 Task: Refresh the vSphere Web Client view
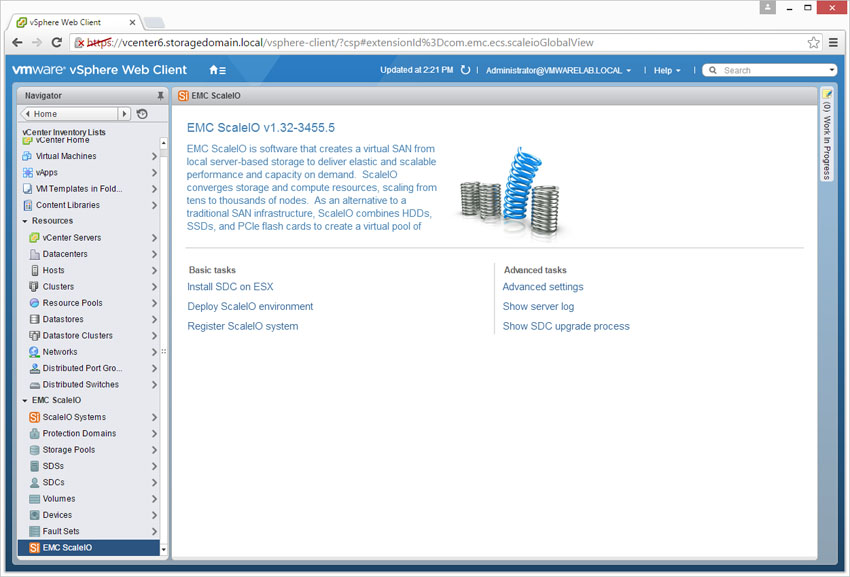[x=465, y=70]
